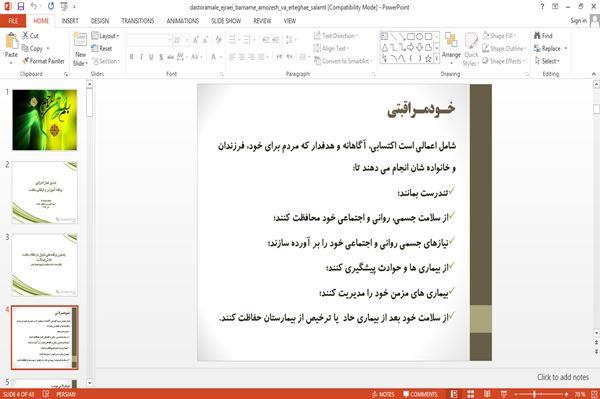Click the Save icon in quick access toolbar
The height and width of the screenshot is (399, 600).
pyautogui.click(x=21, y=7)
